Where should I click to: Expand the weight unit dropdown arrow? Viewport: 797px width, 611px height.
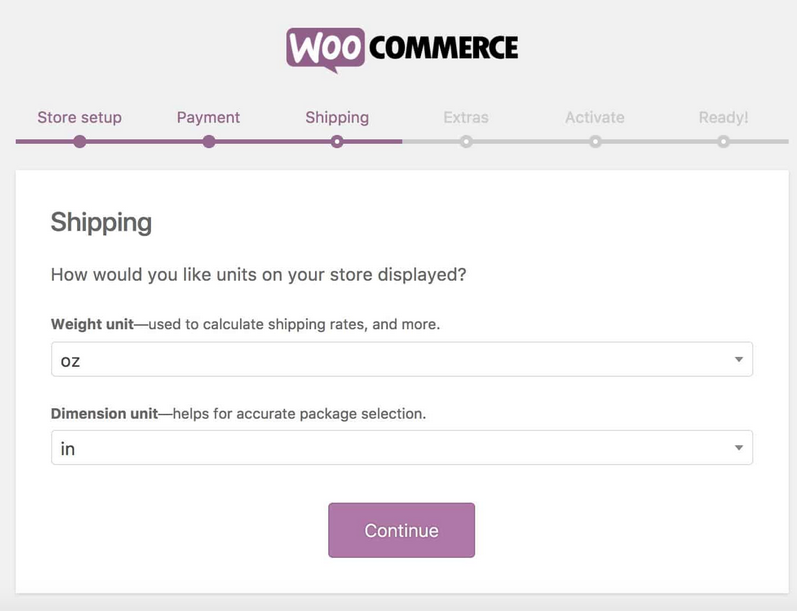tap(738, 360)
